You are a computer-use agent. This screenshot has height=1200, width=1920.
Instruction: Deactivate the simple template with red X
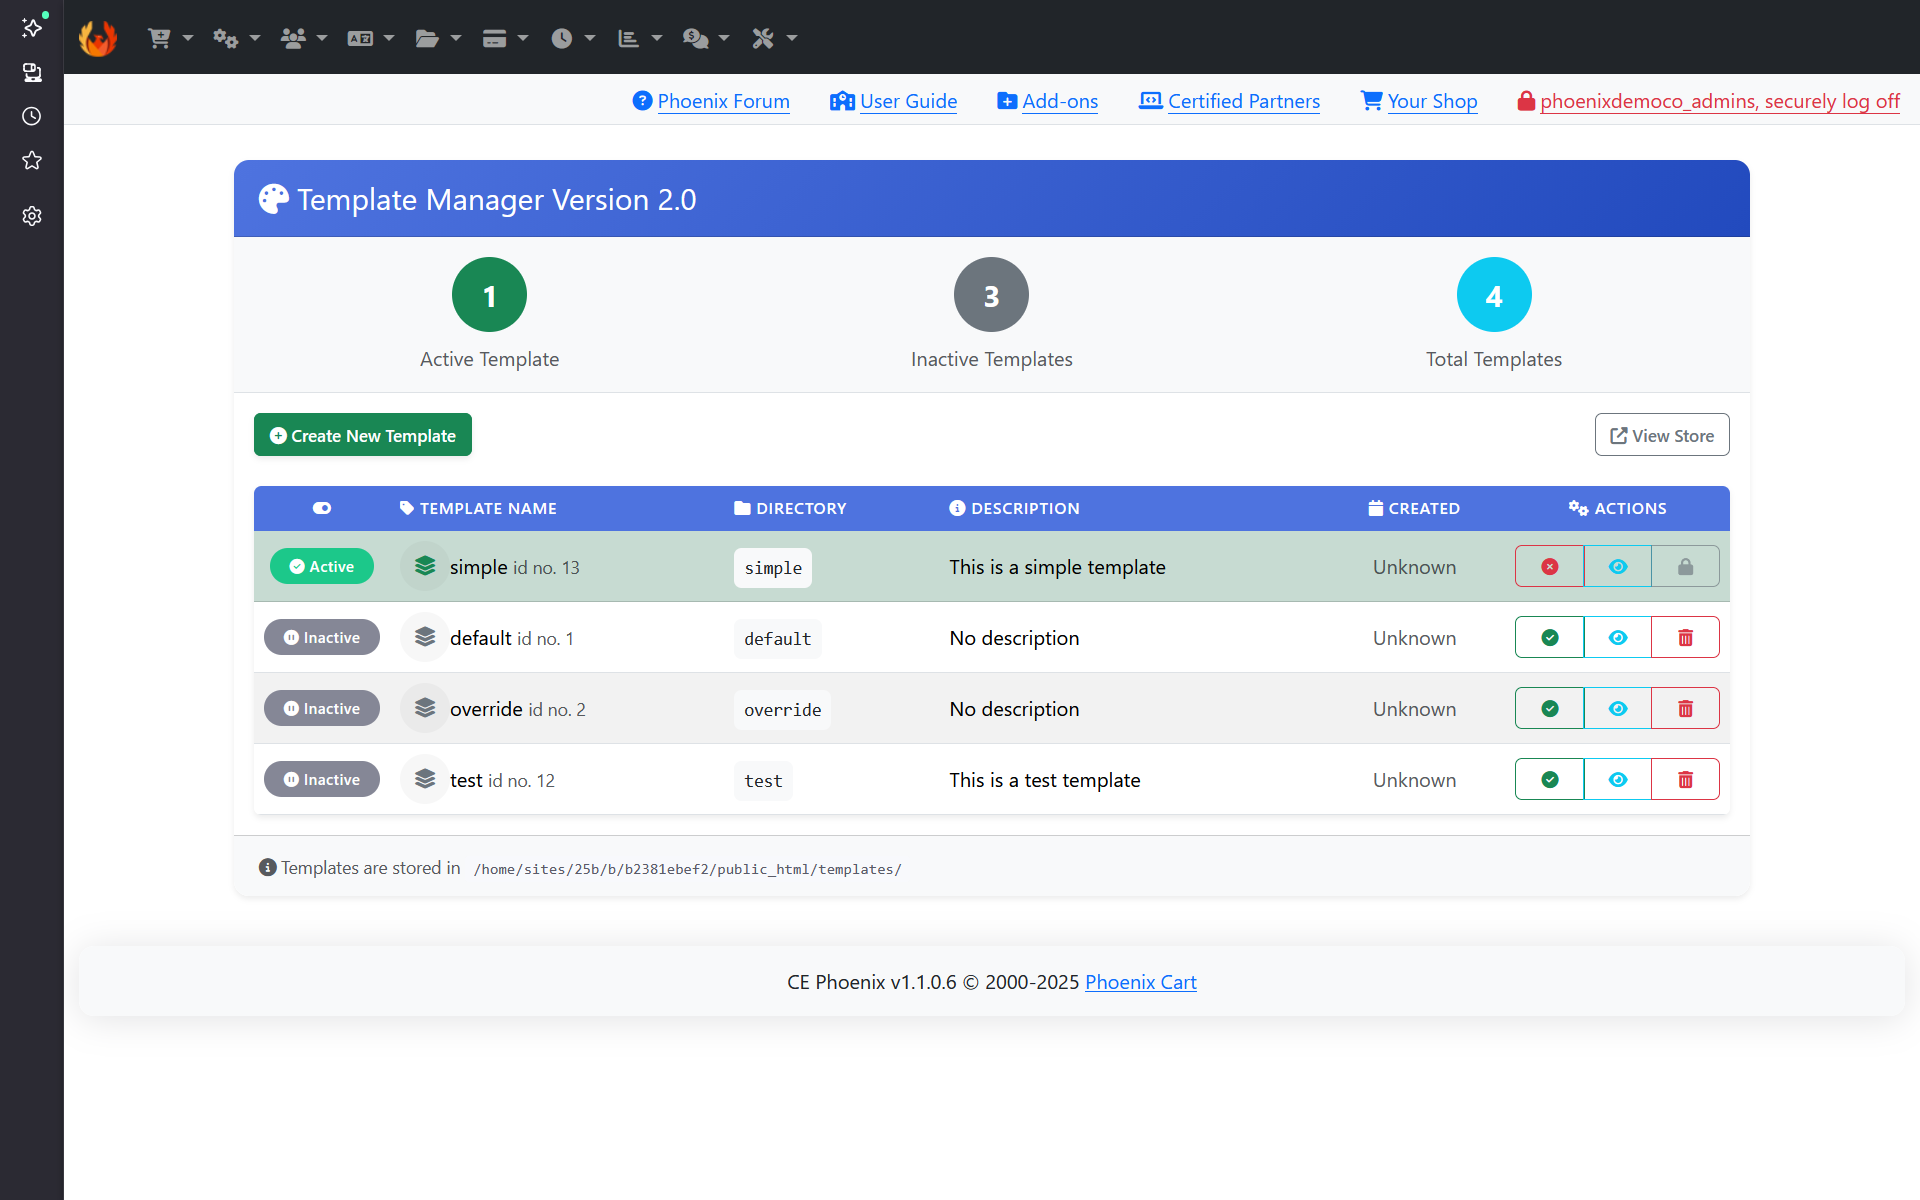(x=1549, y=566)
